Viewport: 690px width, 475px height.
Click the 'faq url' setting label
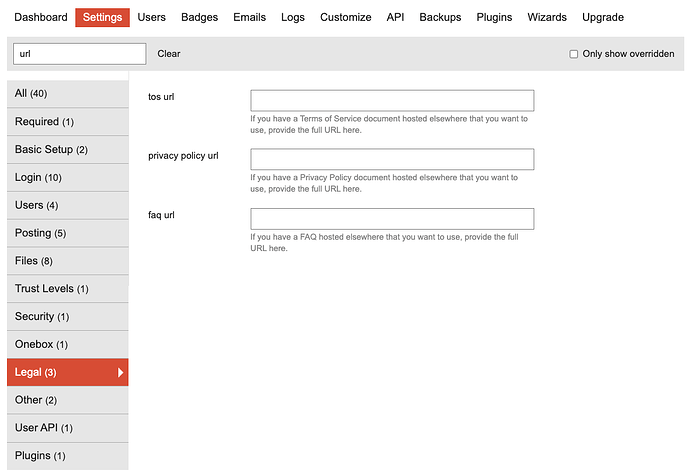tap(161, 215)
